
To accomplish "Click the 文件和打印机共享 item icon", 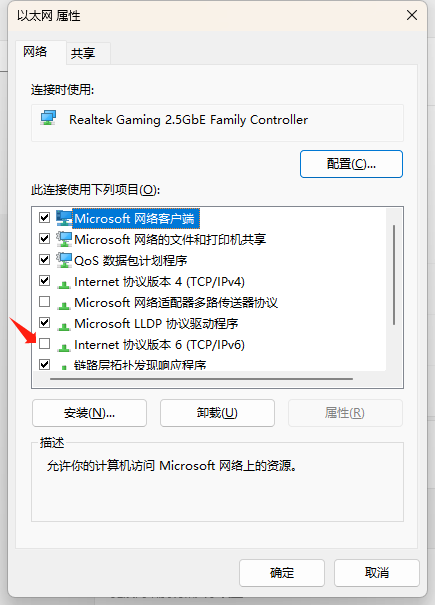I will tap(64, 239).
